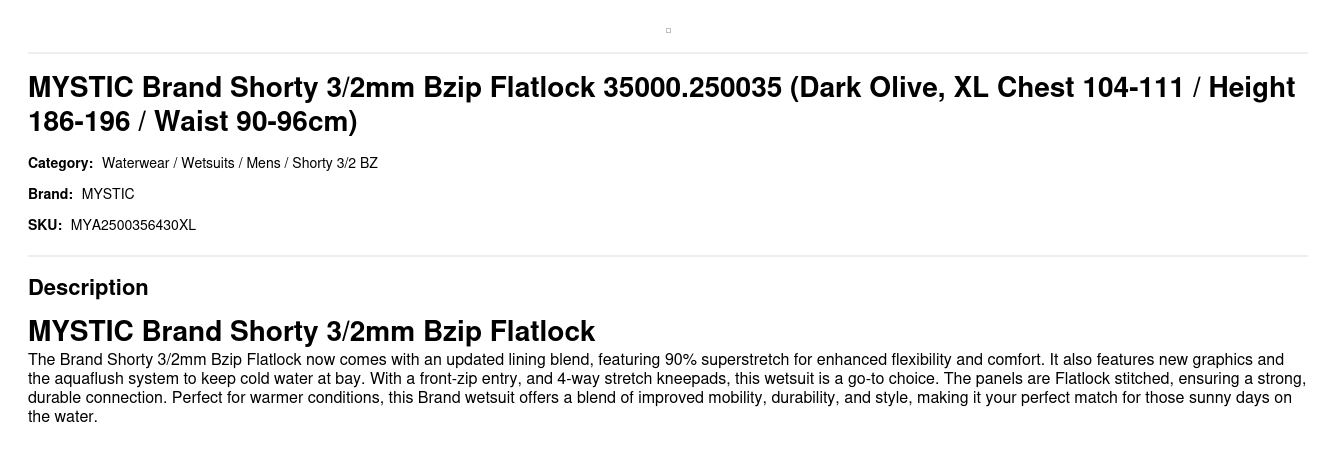Click the main product title heading
This screenshot has width=1328, height=456.
(x=661, y=104)
